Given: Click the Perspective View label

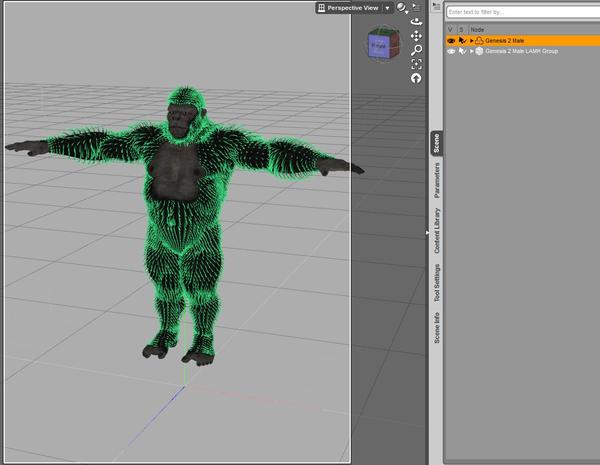Looking at the screenshot, I should click(x=352, y=8).
